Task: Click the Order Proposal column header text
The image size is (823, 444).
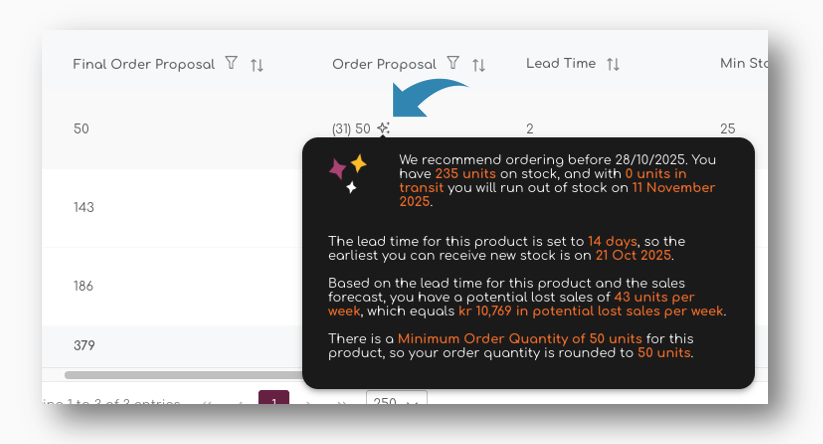Action: click(x=384, y=64)
